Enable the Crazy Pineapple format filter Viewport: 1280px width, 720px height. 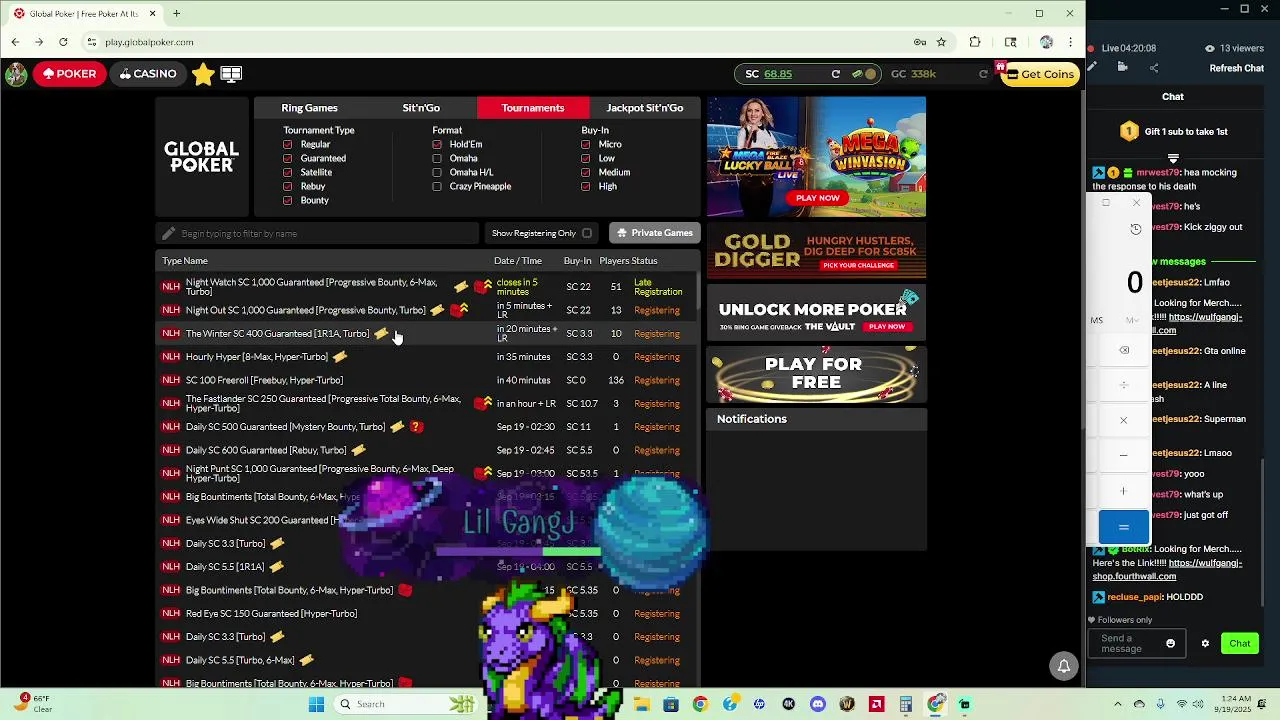pos(437,186)
